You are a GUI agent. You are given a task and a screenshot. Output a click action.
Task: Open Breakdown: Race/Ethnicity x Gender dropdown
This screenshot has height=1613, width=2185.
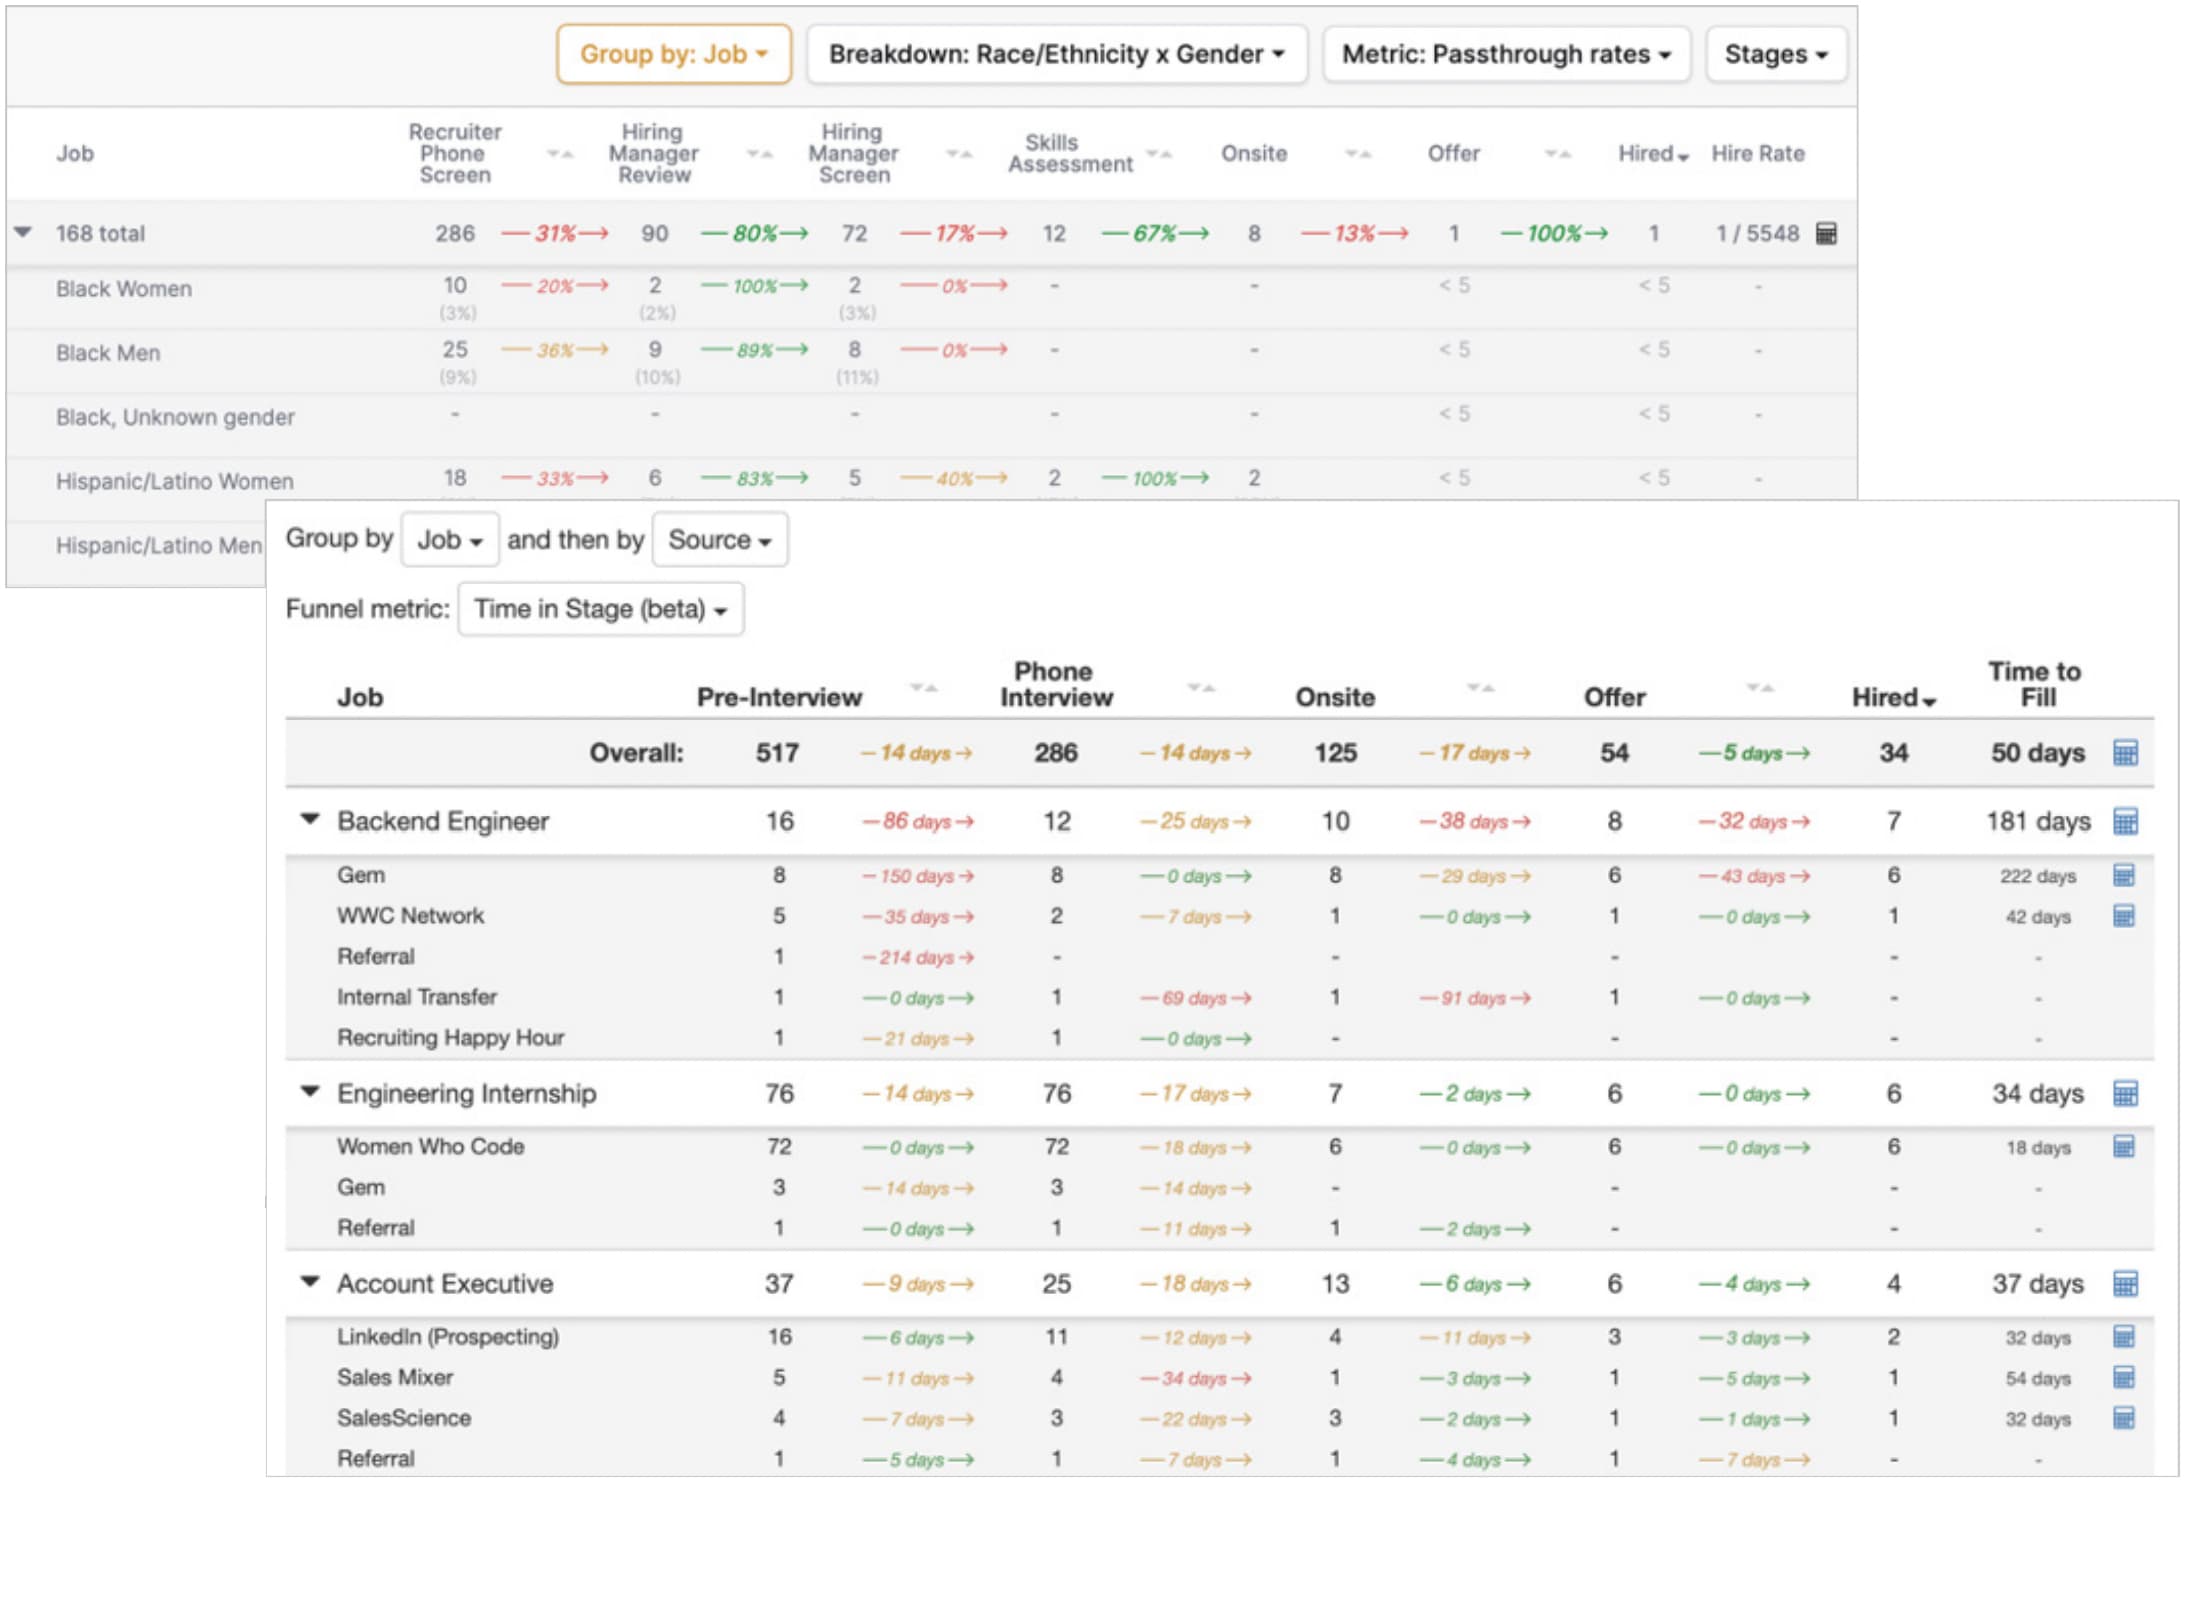[1056, 54]
